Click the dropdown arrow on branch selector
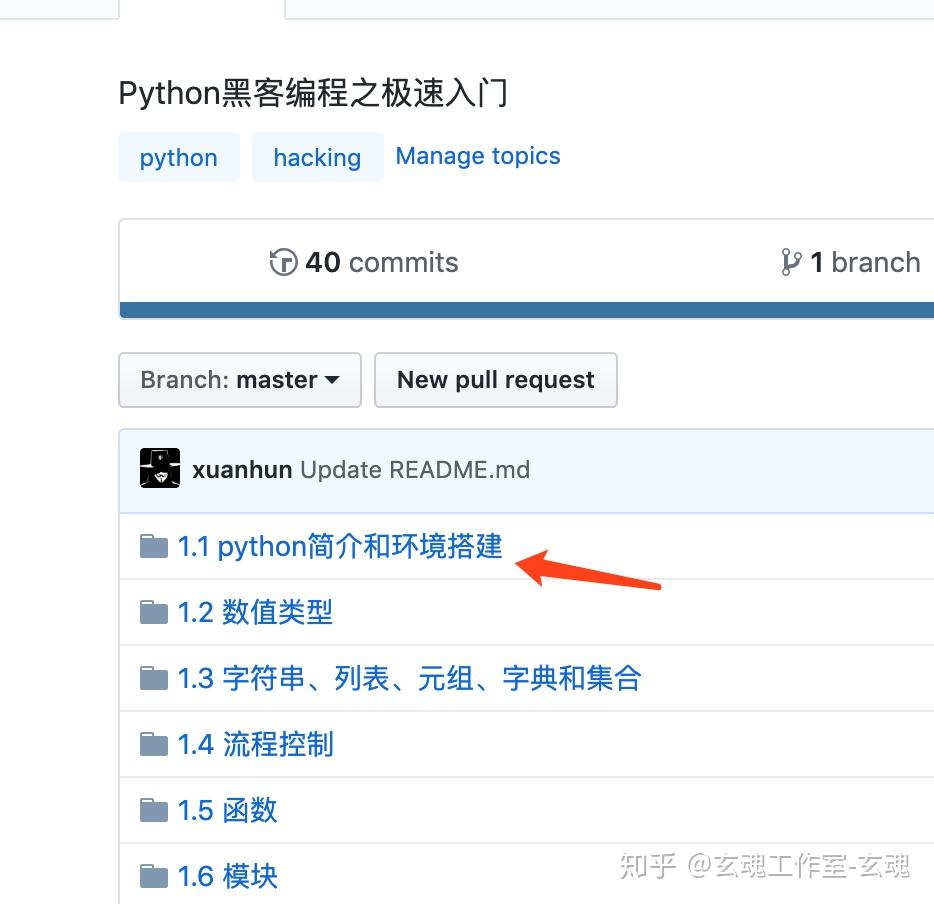 tap(331, 381)
